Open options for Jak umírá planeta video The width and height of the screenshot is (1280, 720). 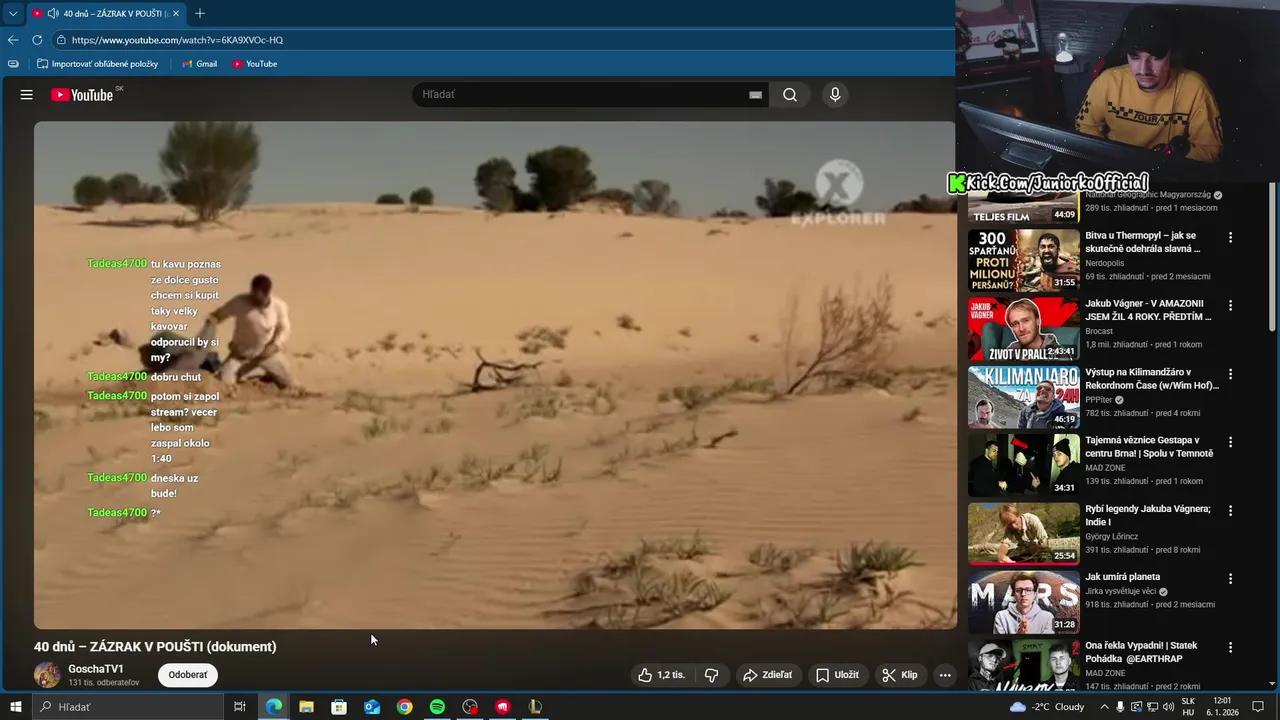(1231, 579)
